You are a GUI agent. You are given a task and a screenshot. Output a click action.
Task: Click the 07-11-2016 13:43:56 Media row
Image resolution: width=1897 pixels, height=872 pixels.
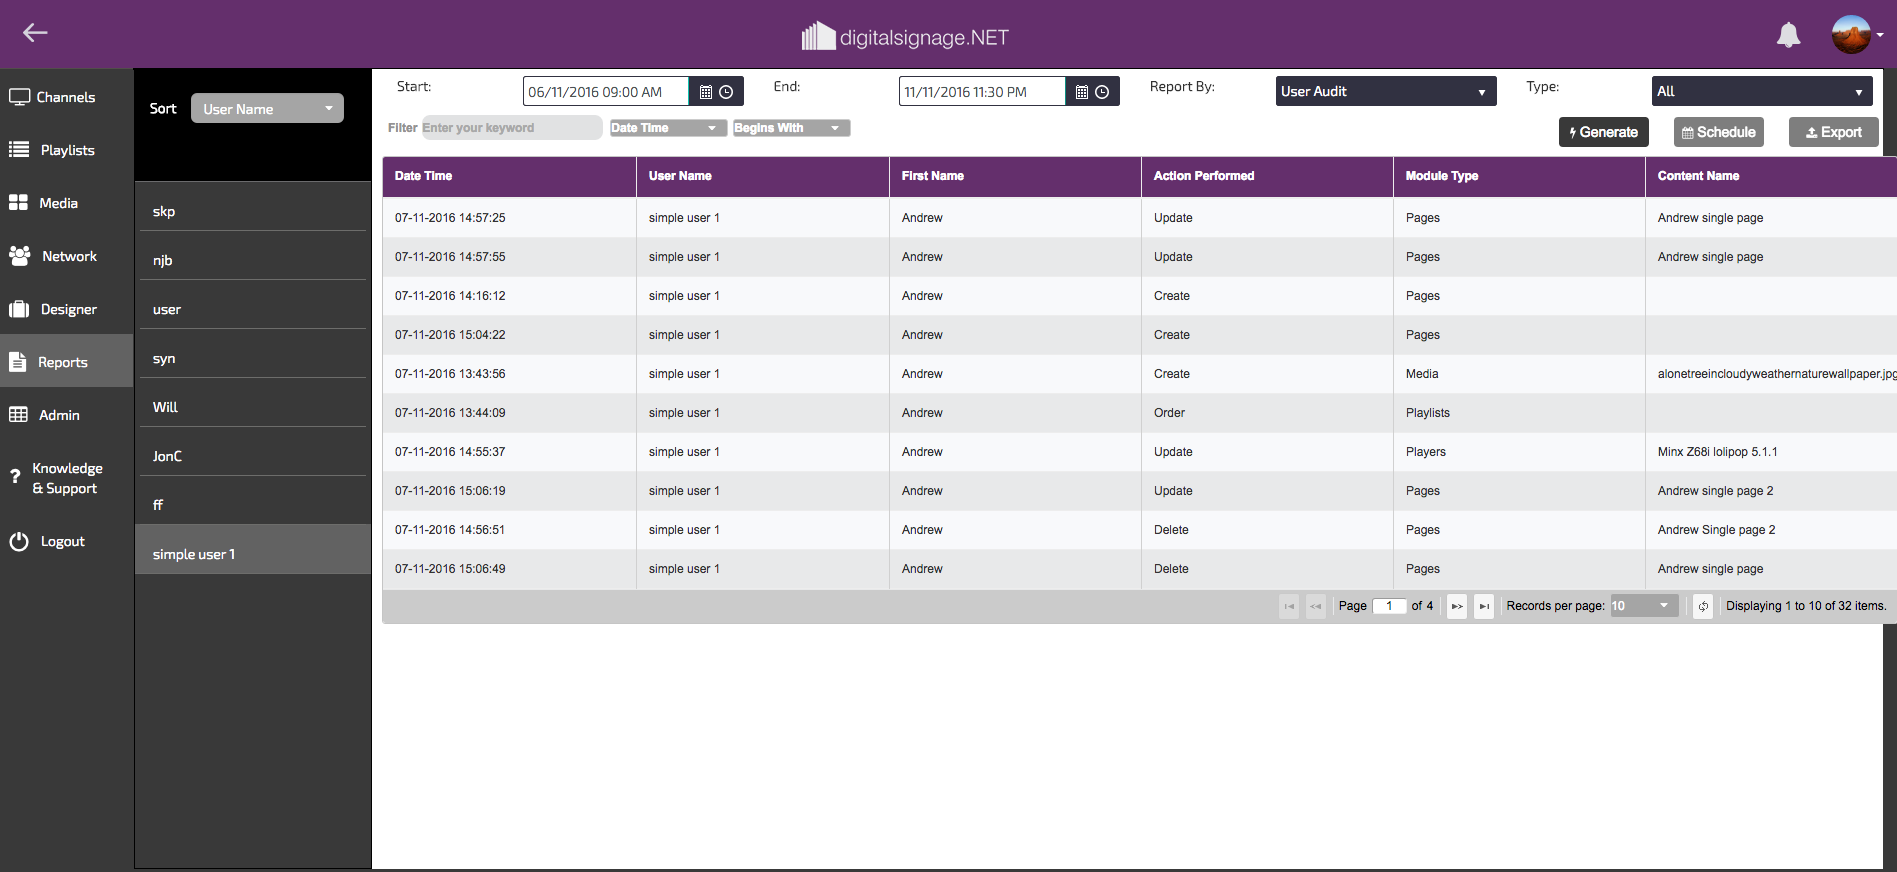pos(1139,374)
